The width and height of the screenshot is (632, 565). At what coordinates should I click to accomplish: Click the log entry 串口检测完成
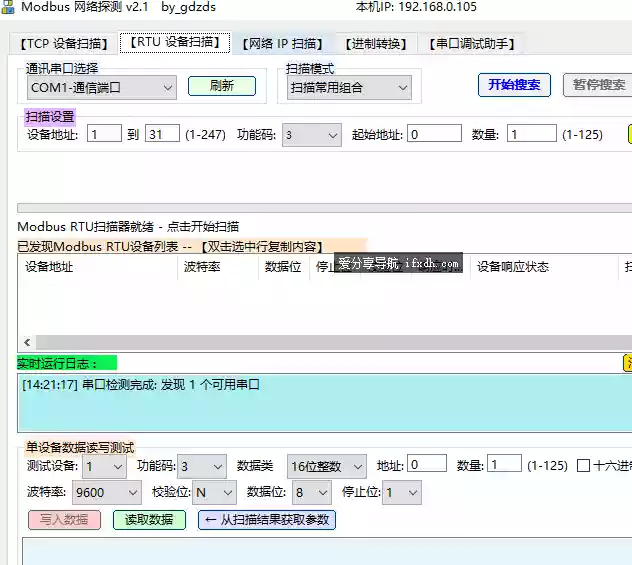tap(141, 384)
